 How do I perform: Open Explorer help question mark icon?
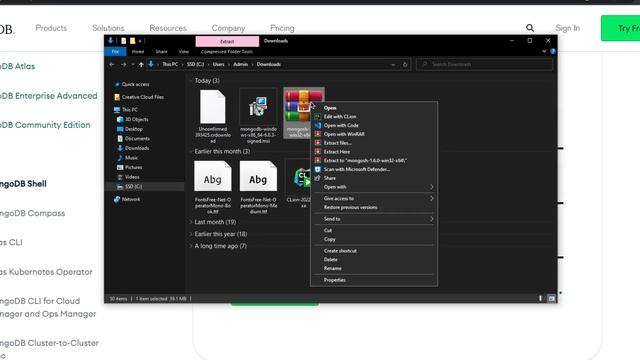553,51
